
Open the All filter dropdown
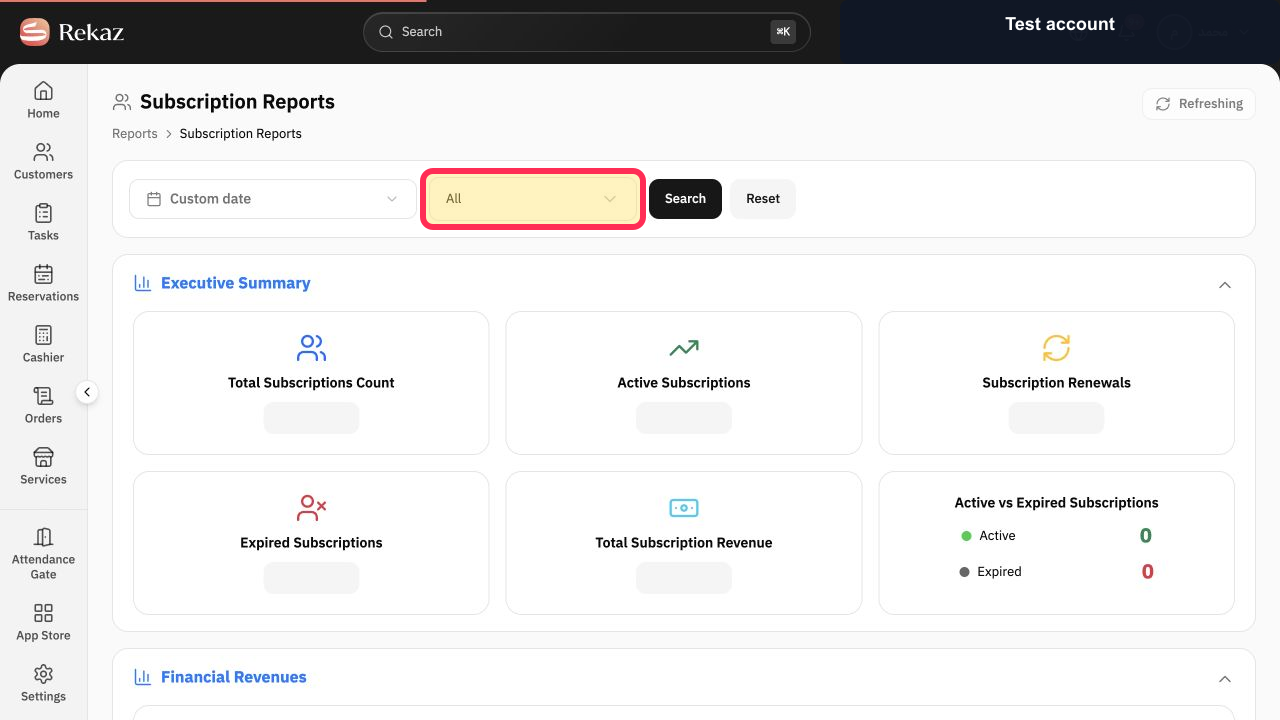(x=532, y=199)
